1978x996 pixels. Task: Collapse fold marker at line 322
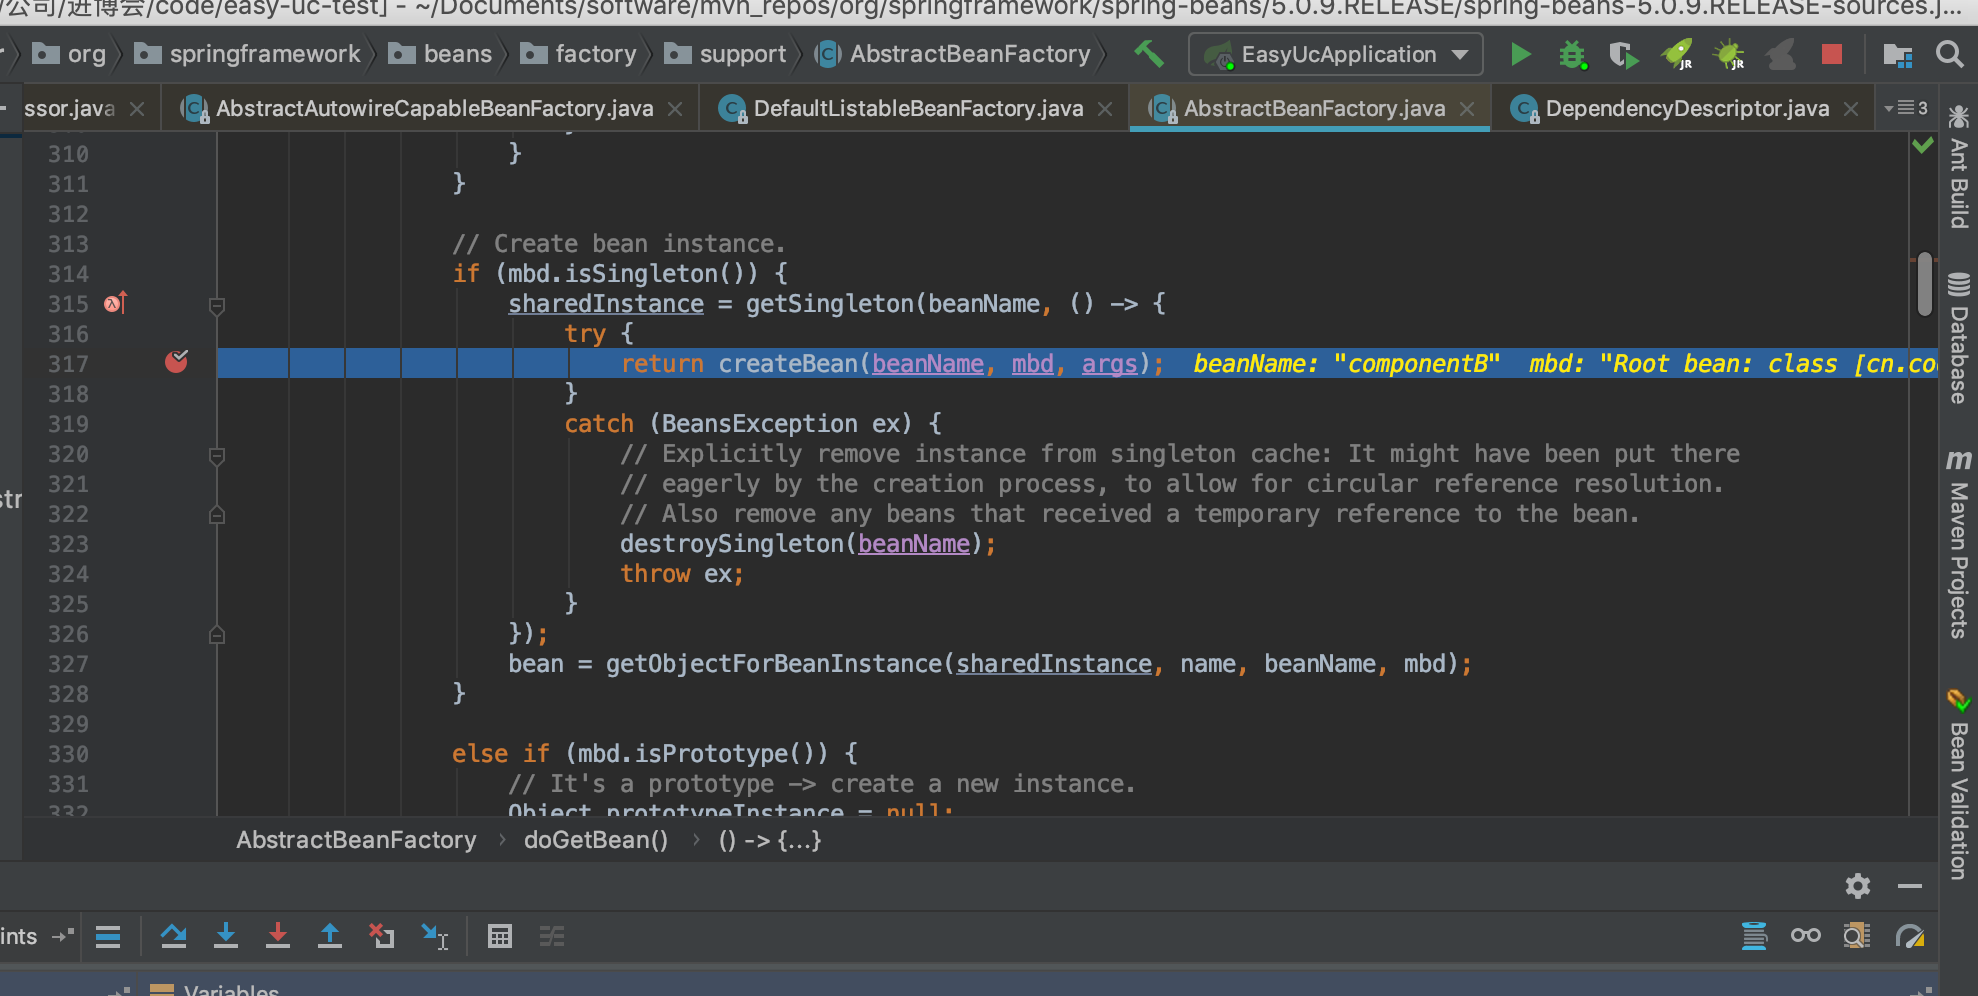click(x=217, y=515)
